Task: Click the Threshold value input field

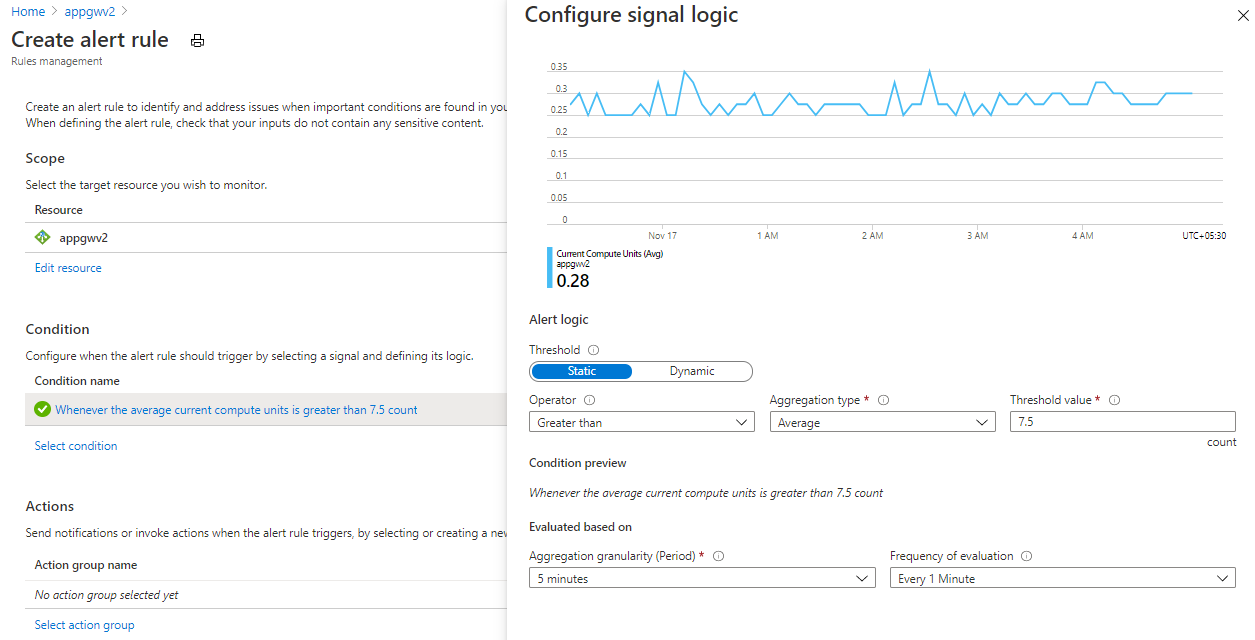Action: tap(1122, 423)
